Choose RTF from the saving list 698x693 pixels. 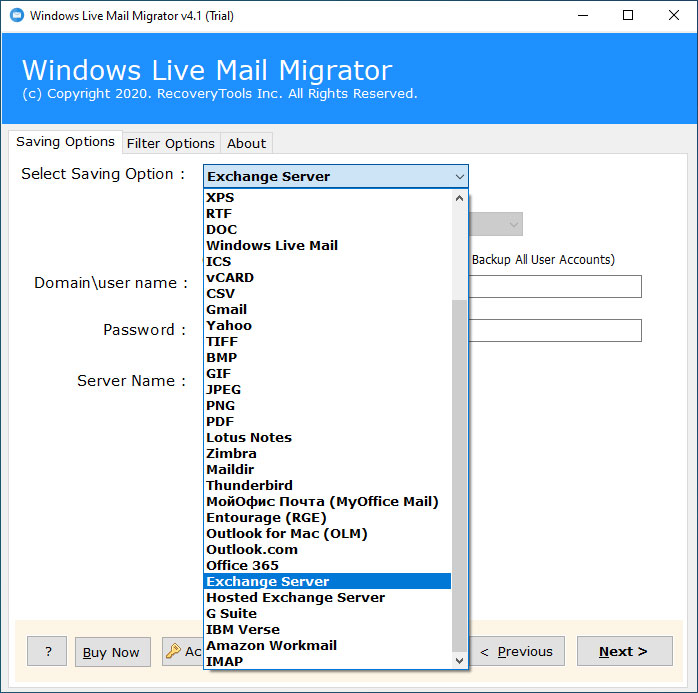pos(328,214)
